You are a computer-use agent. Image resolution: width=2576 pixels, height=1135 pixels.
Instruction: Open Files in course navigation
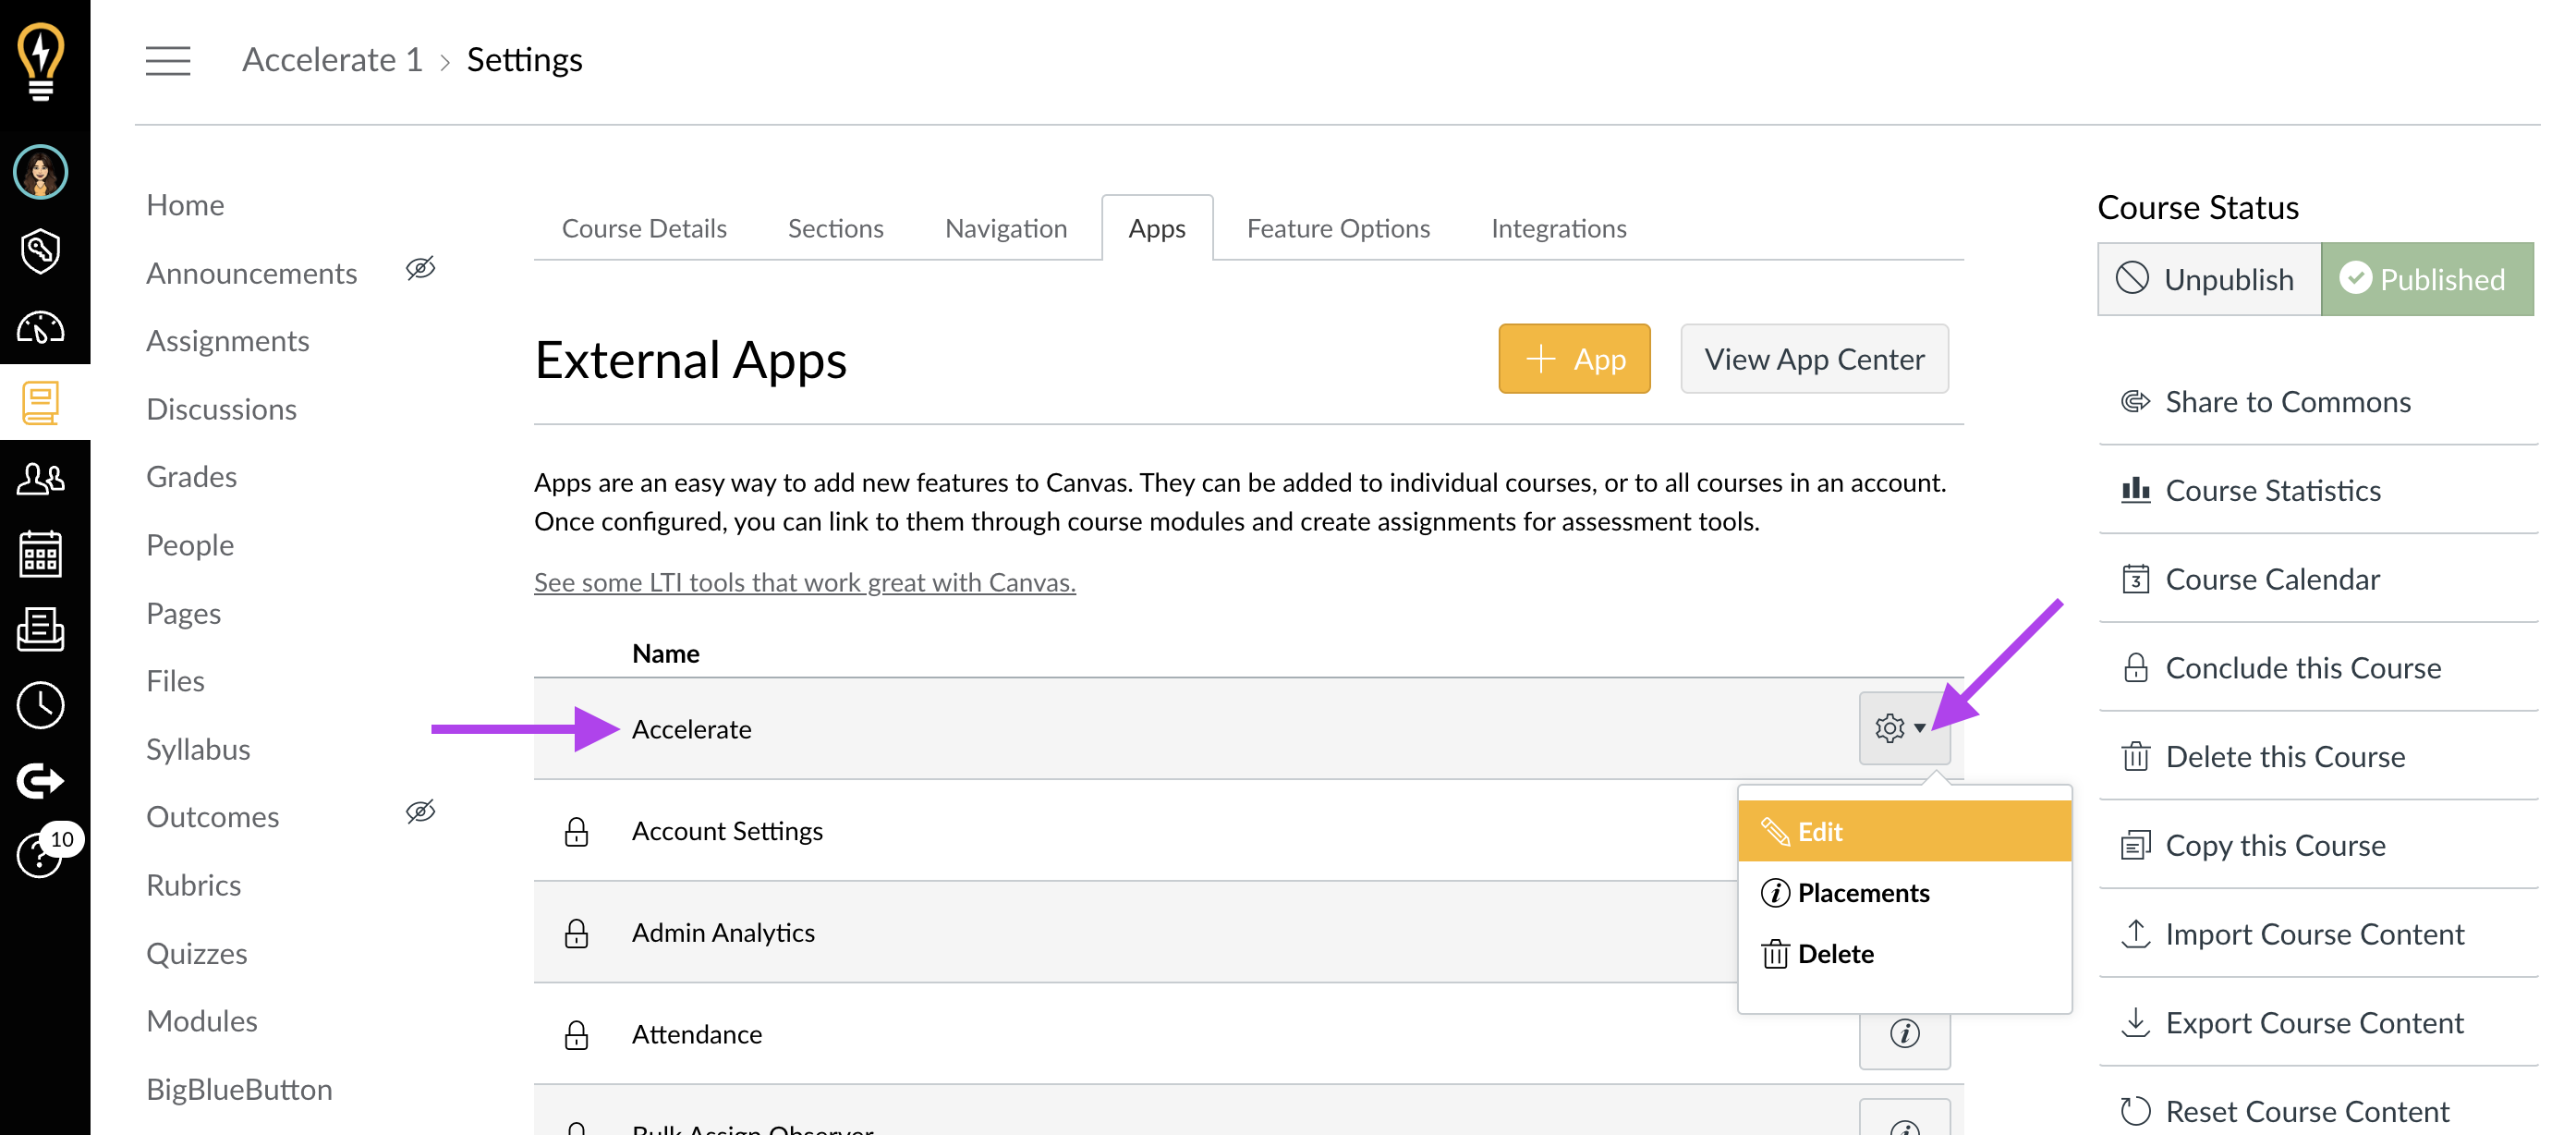pos(175,680)
